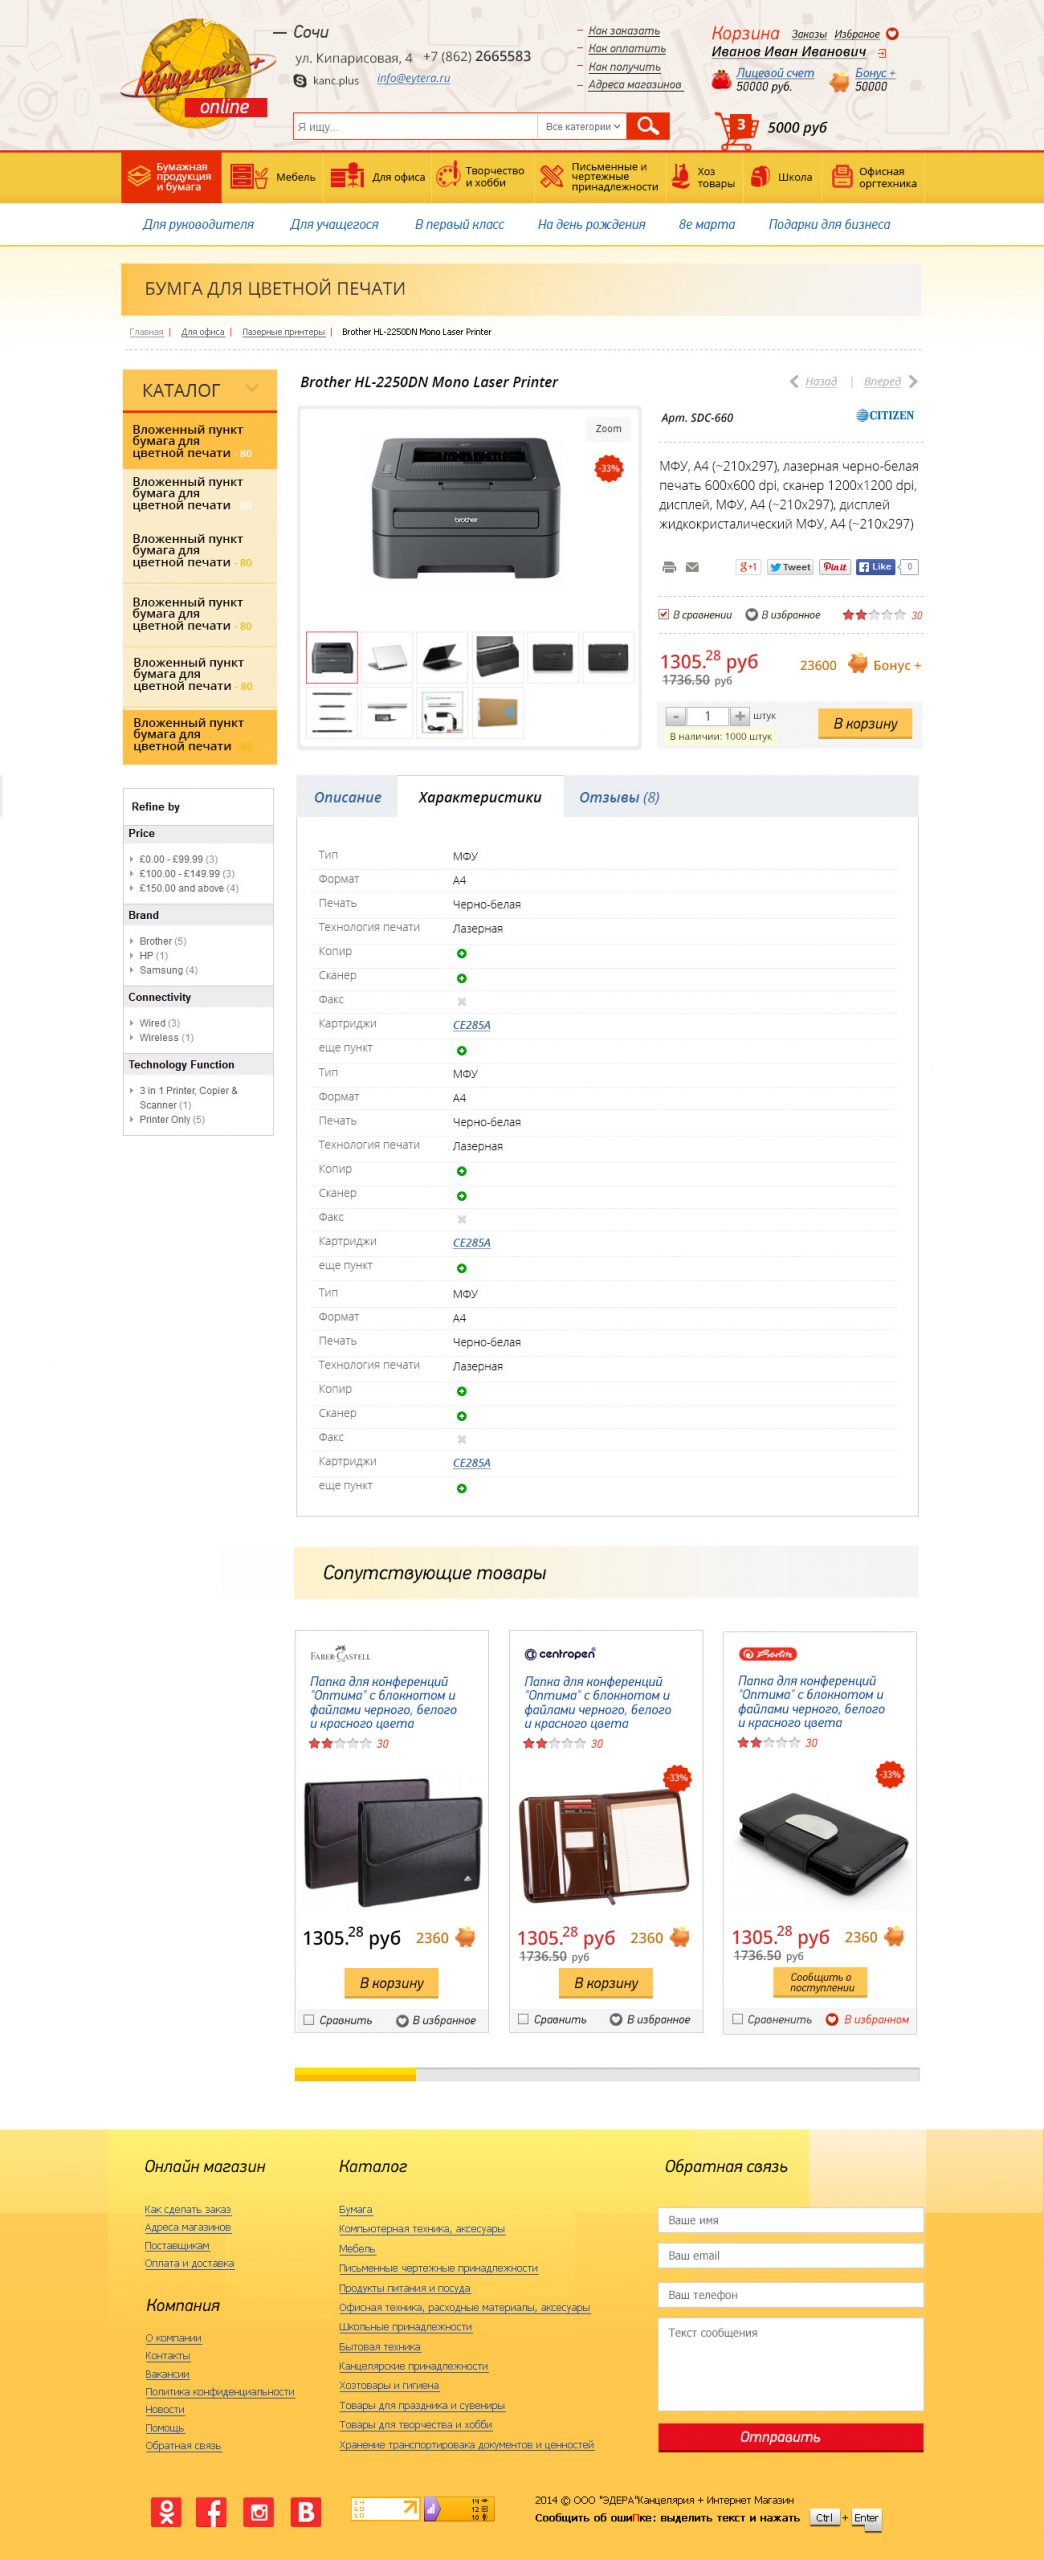
Task: Click the CITIZEN brand logo
Action: (885, 416)
